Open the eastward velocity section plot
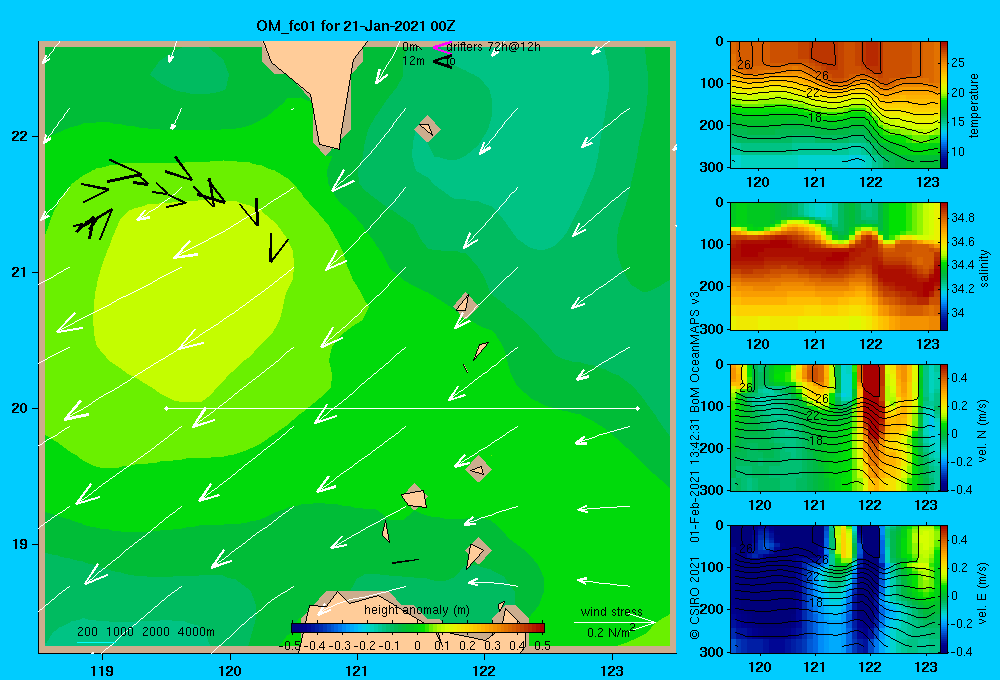 835,589
